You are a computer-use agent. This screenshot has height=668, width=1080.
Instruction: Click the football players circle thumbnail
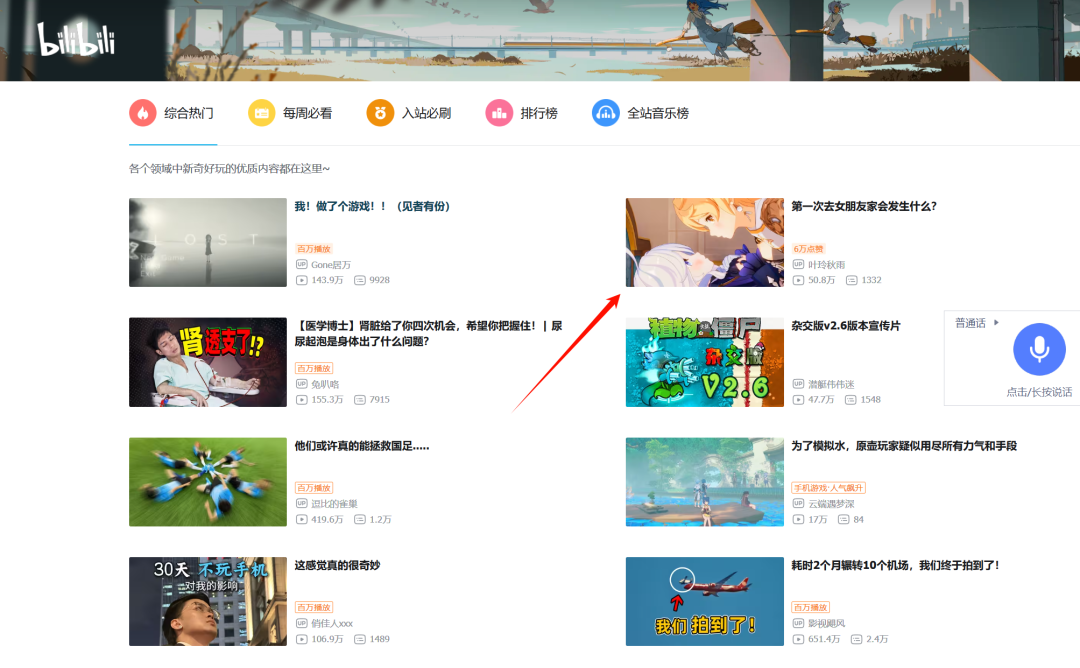[208, 482]
